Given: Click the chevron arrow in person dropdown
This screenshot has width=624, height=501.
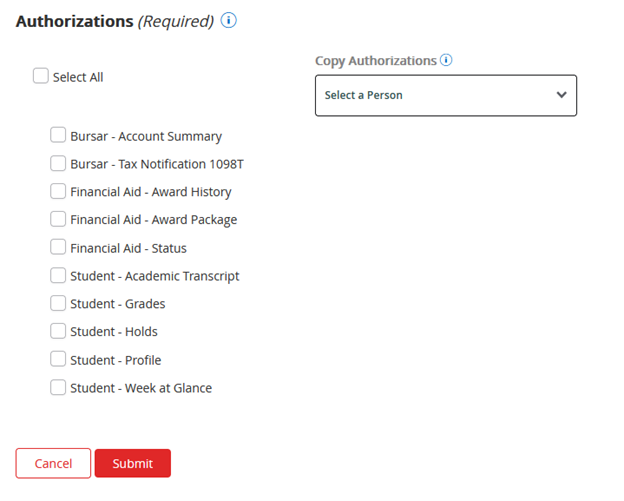Looking at the screenshot, I should (x=561, y=95).
